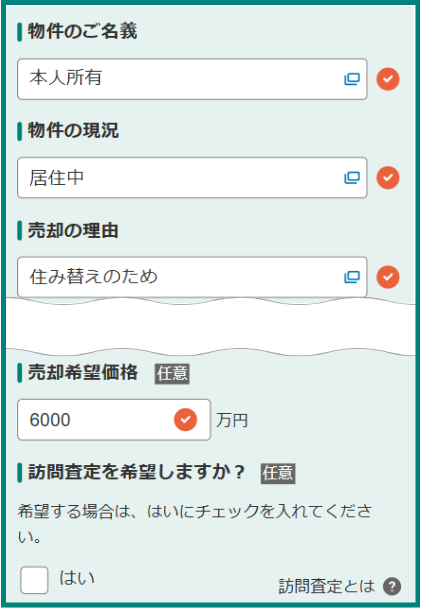Screen dimensions: 421x608
Task: Click orange checkmark beside 居住中
Action: 388,178
